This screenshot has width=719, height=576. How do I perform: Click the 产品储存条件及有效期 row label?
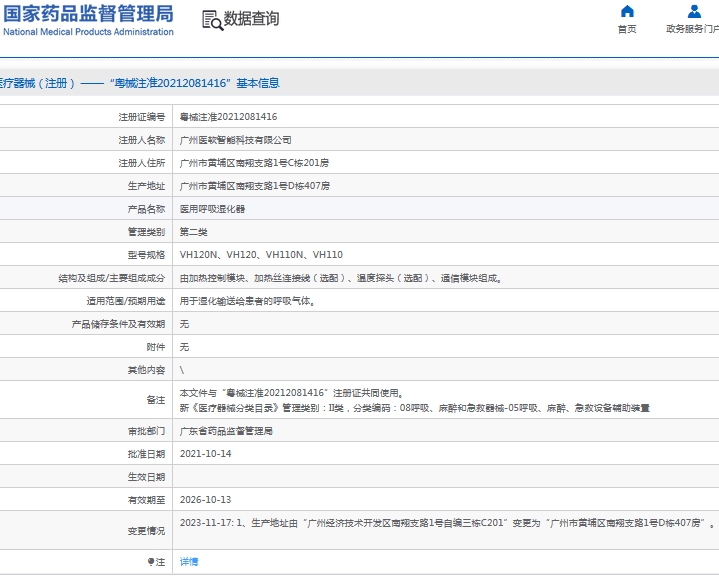(x=118, y=324)
